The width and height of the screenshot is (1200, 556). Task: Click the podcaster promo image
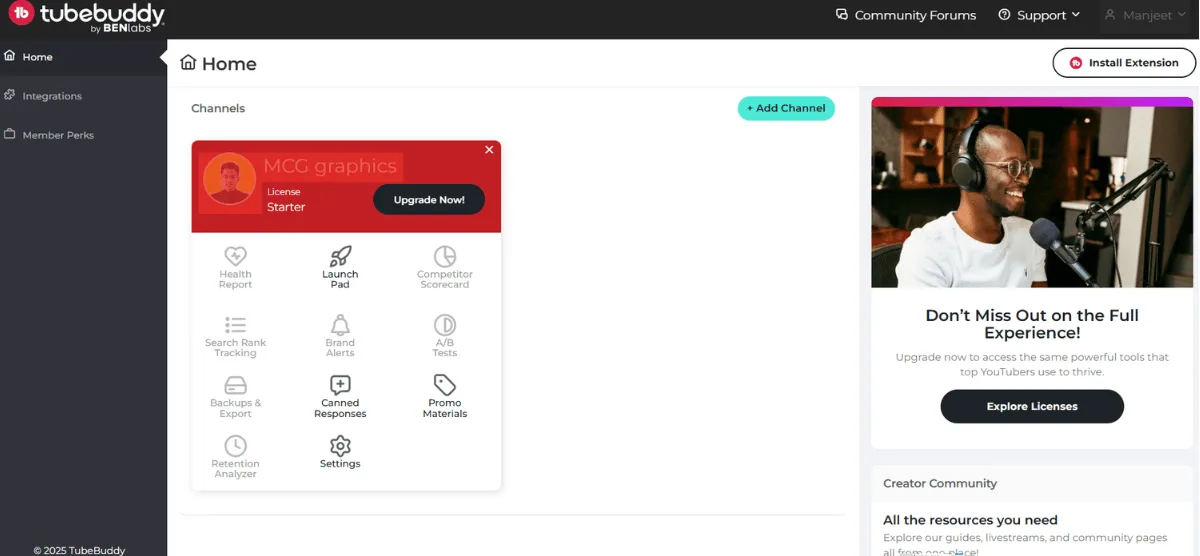[x=1032, y=196]
